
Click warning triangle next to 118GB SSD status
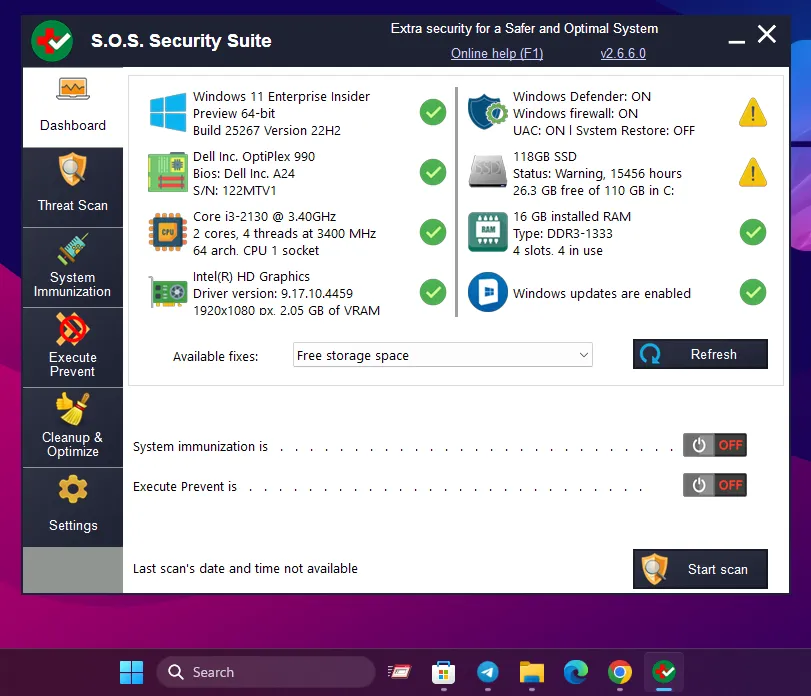click(x=753, y=172)
